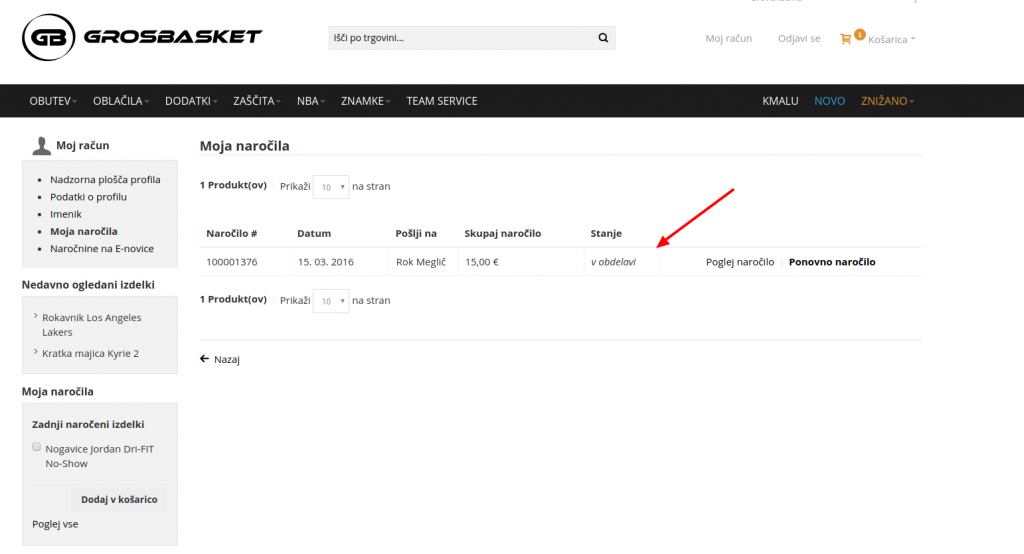Open the OBLAČILA menu
Image resolution: width=1024 pixels, height=554 pixels.
pos(120,101)
